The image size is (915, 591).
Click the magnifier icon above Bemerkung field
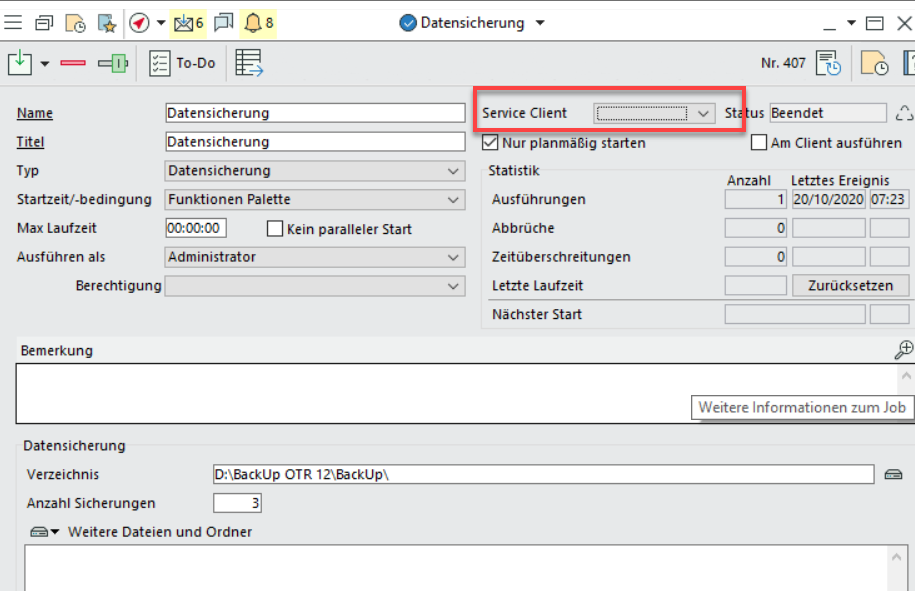click(x=903, y=349)
